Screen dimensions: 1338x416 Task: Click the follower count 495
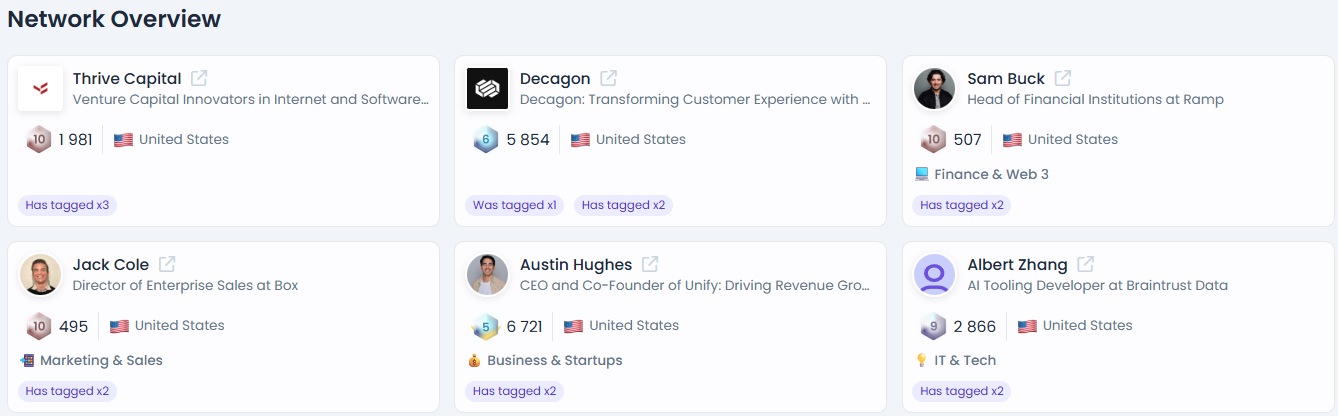73,326
